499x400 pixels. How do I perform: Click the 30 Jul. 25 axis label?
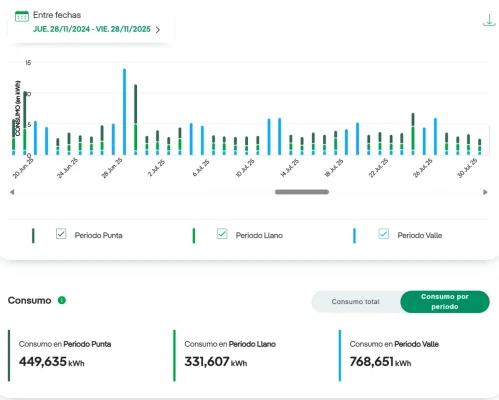(x=467, y=168)
